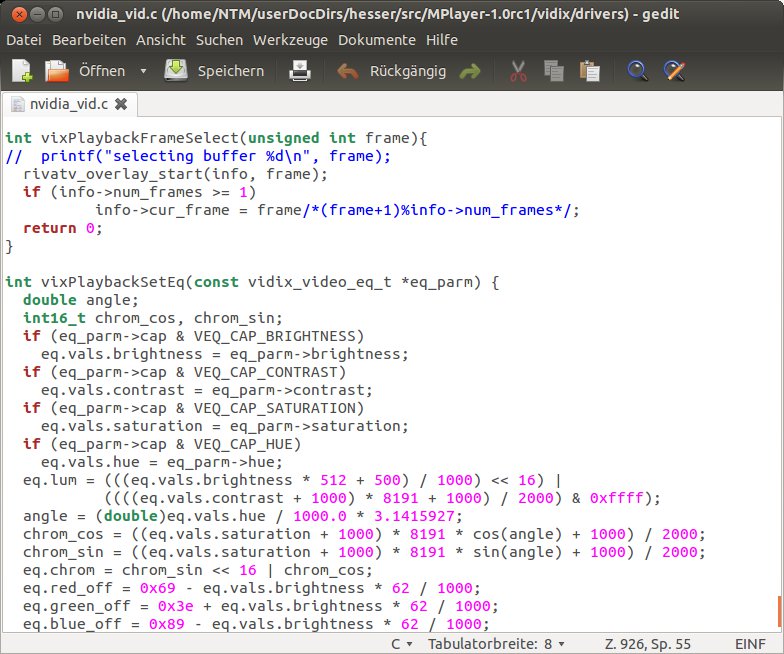Click the window title bar text
The height and width of the screenshot is (654, 784).
coord(378,14)
